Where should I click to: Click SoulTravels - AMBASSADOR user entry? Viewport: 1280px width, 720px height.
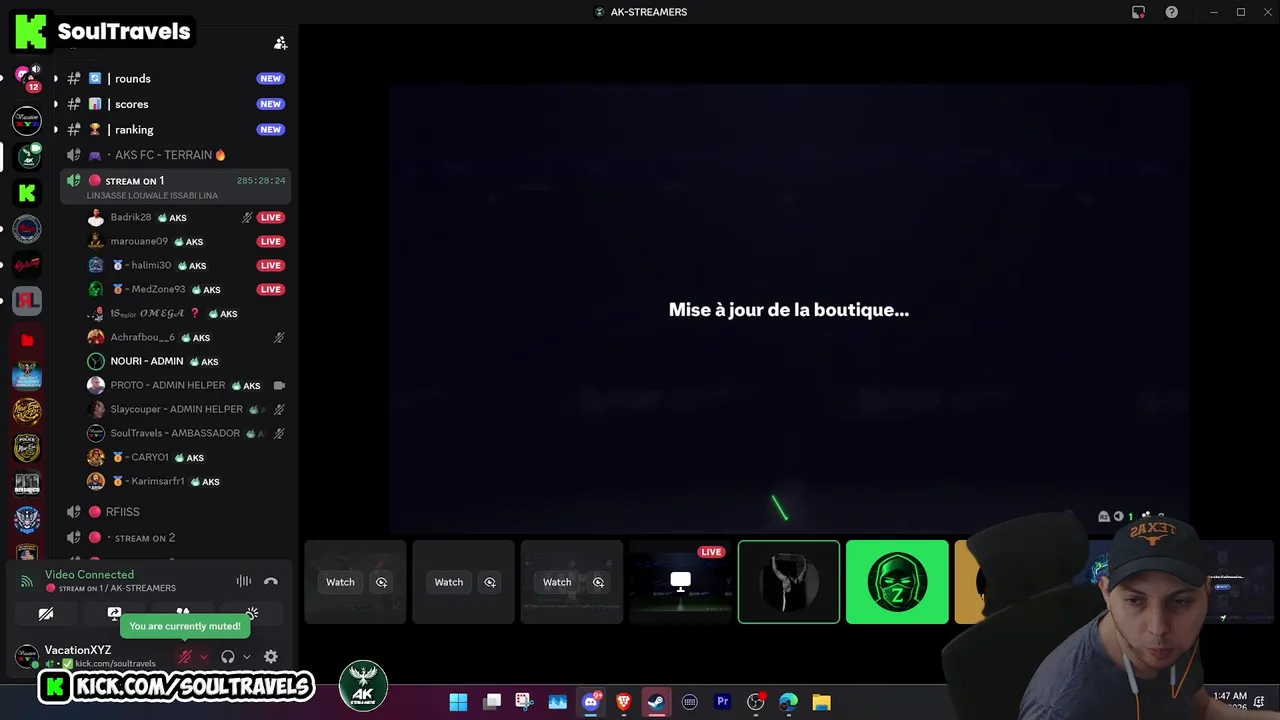186,433
